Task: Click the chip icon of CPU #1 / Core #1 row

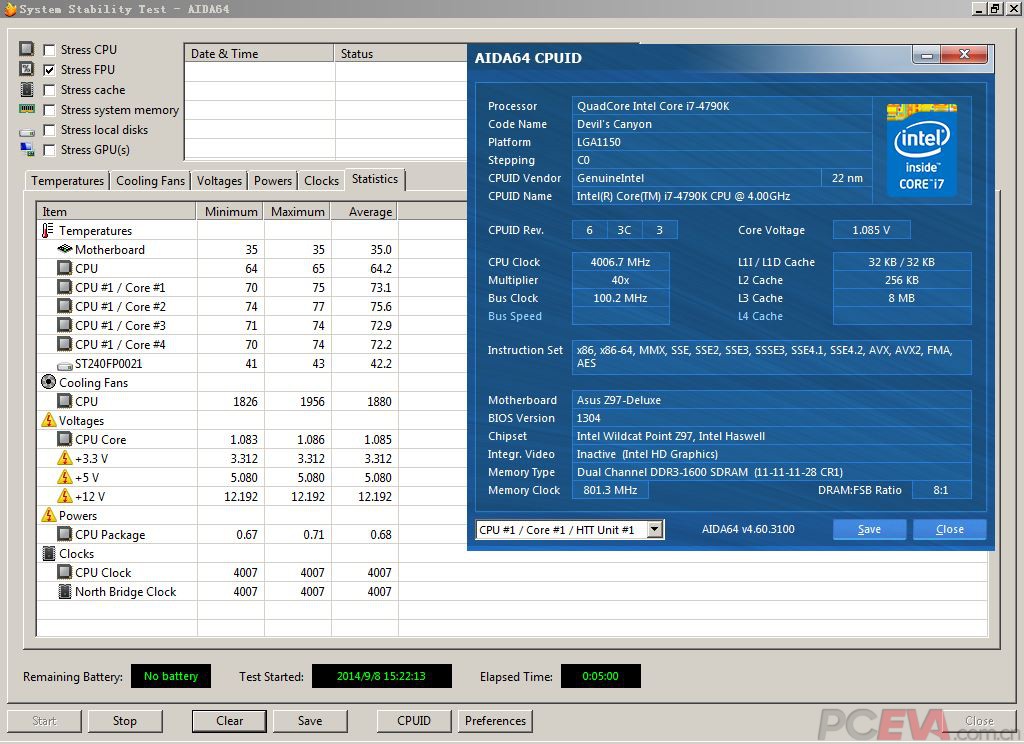Action: coord(65,287)
